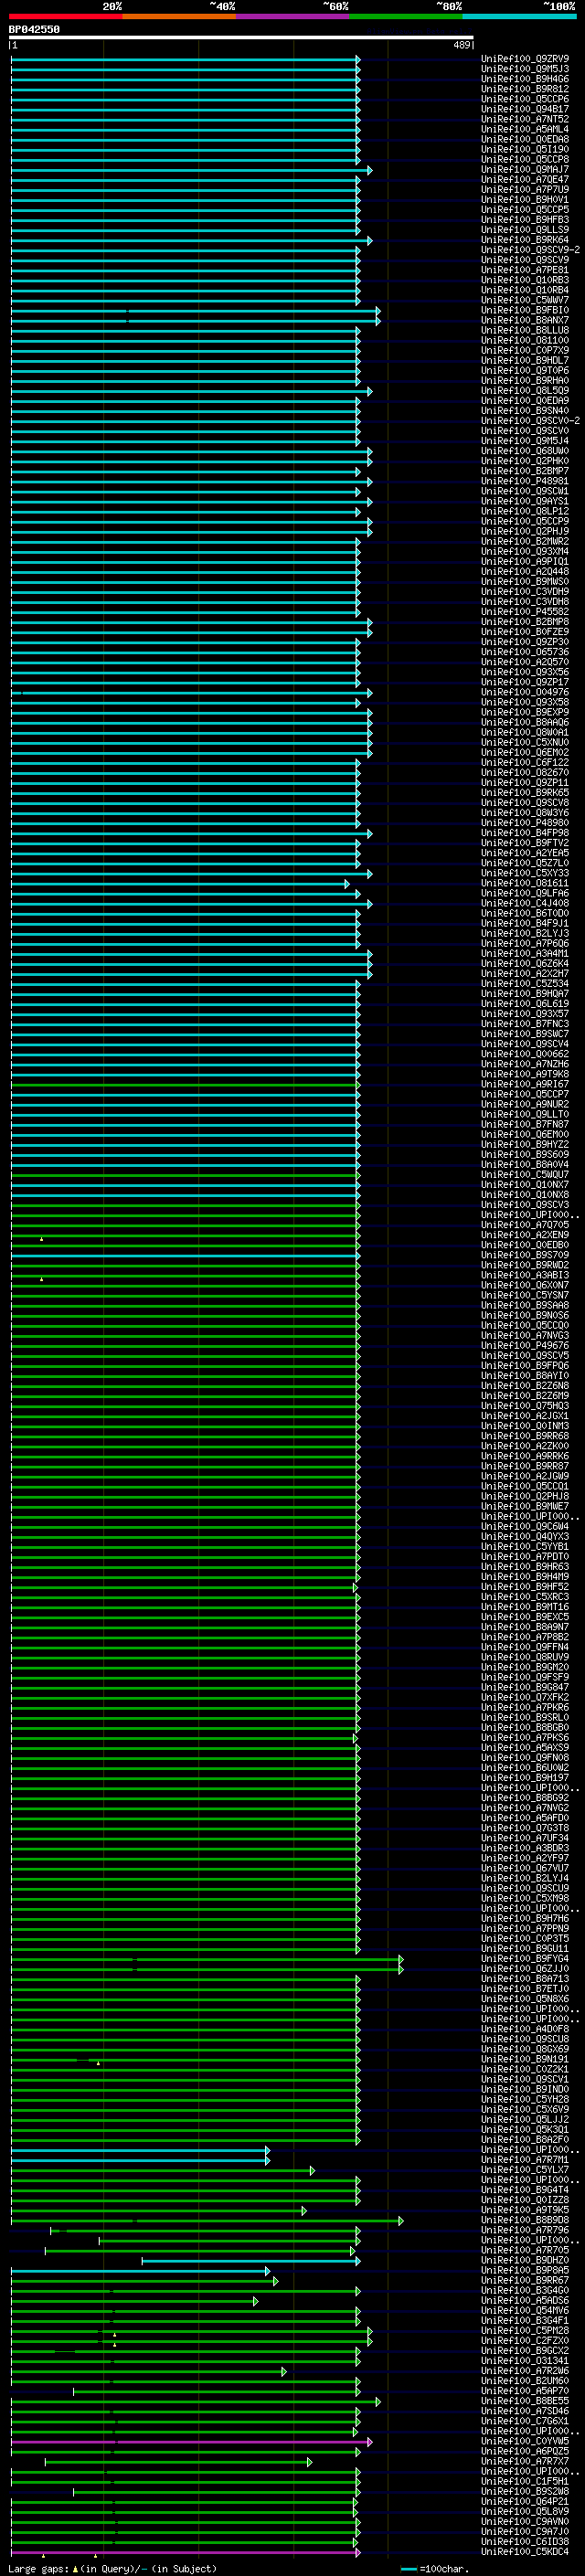Select the UniRef100_A6PQZ5 label
Viewport: 585px width, 2576px height.
(525, 2452)
